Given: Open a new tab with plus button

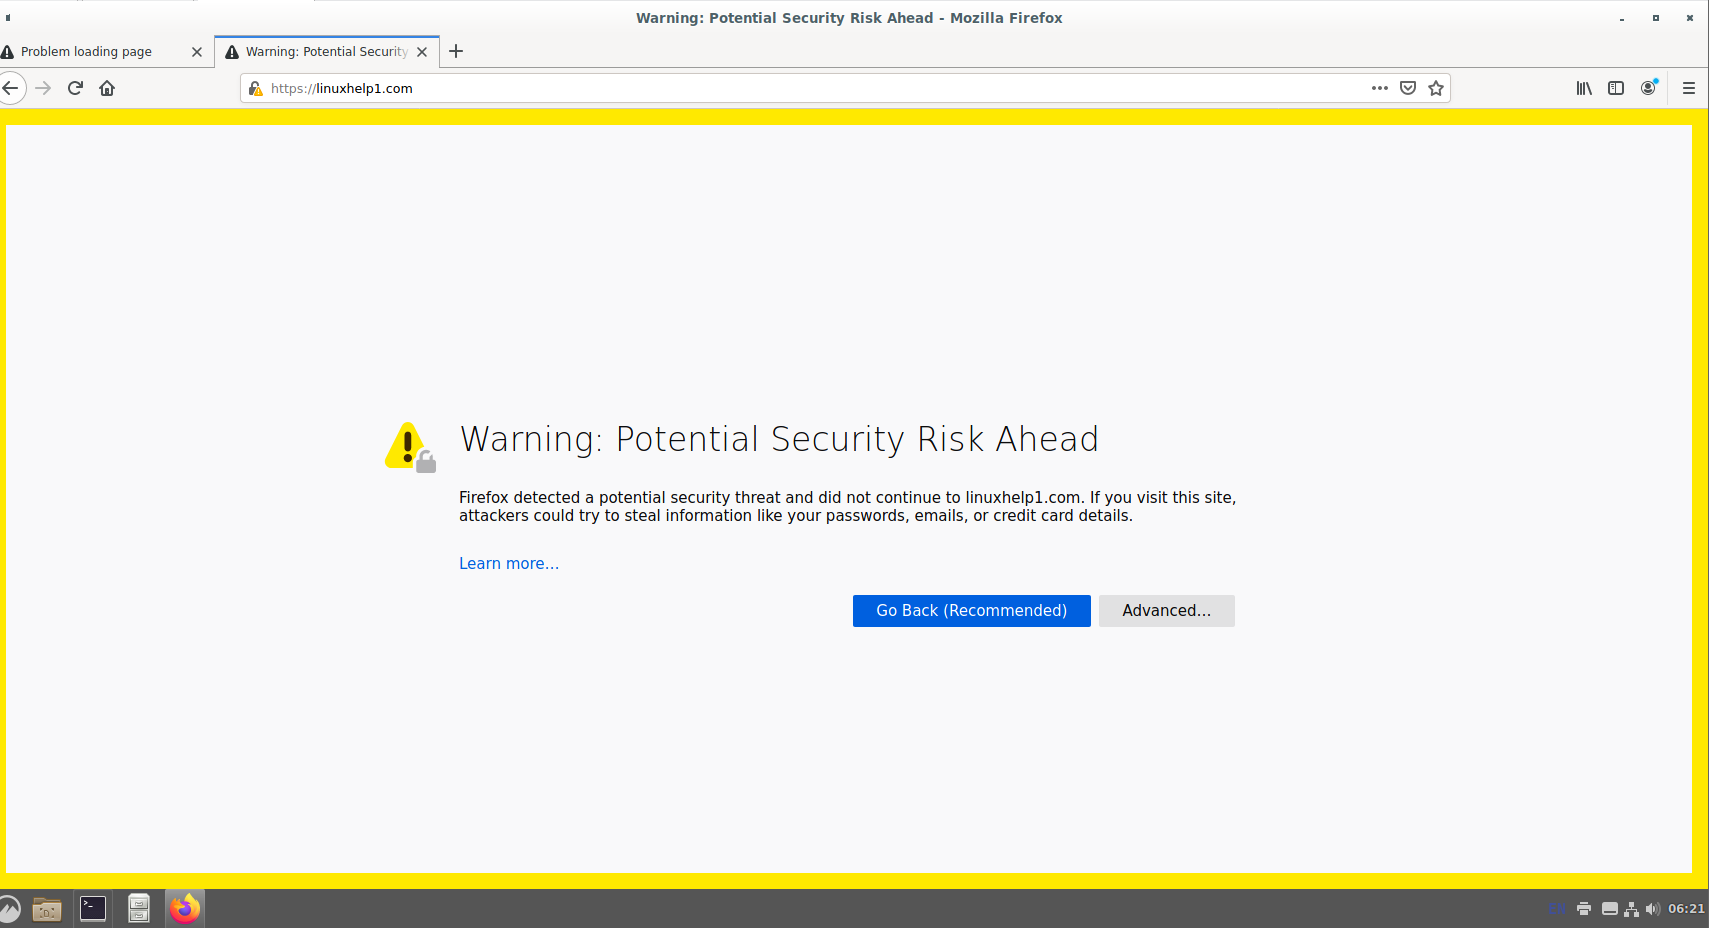Looking at the screenshot, I should pyautogui.click(x=456, y=51).
